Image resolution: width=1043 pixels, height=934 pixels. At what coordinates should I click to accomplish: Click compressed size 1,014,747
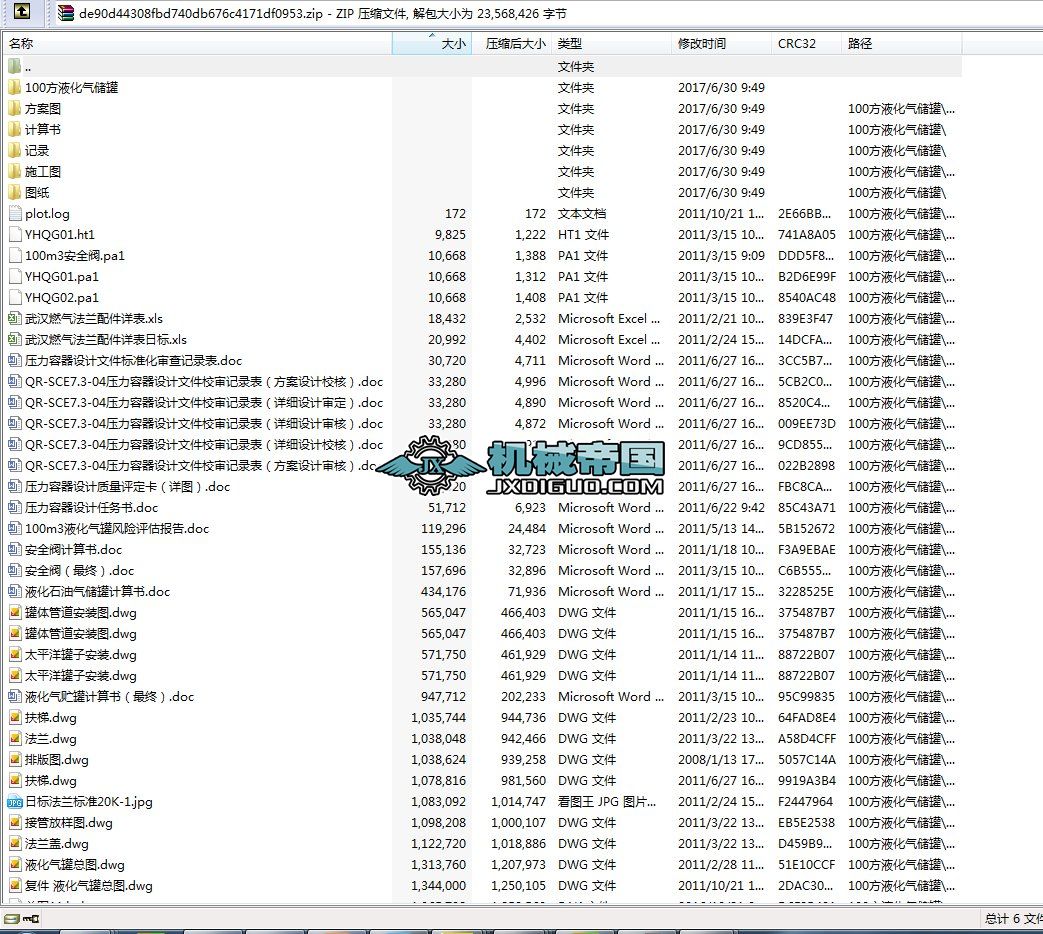[518, 802]
